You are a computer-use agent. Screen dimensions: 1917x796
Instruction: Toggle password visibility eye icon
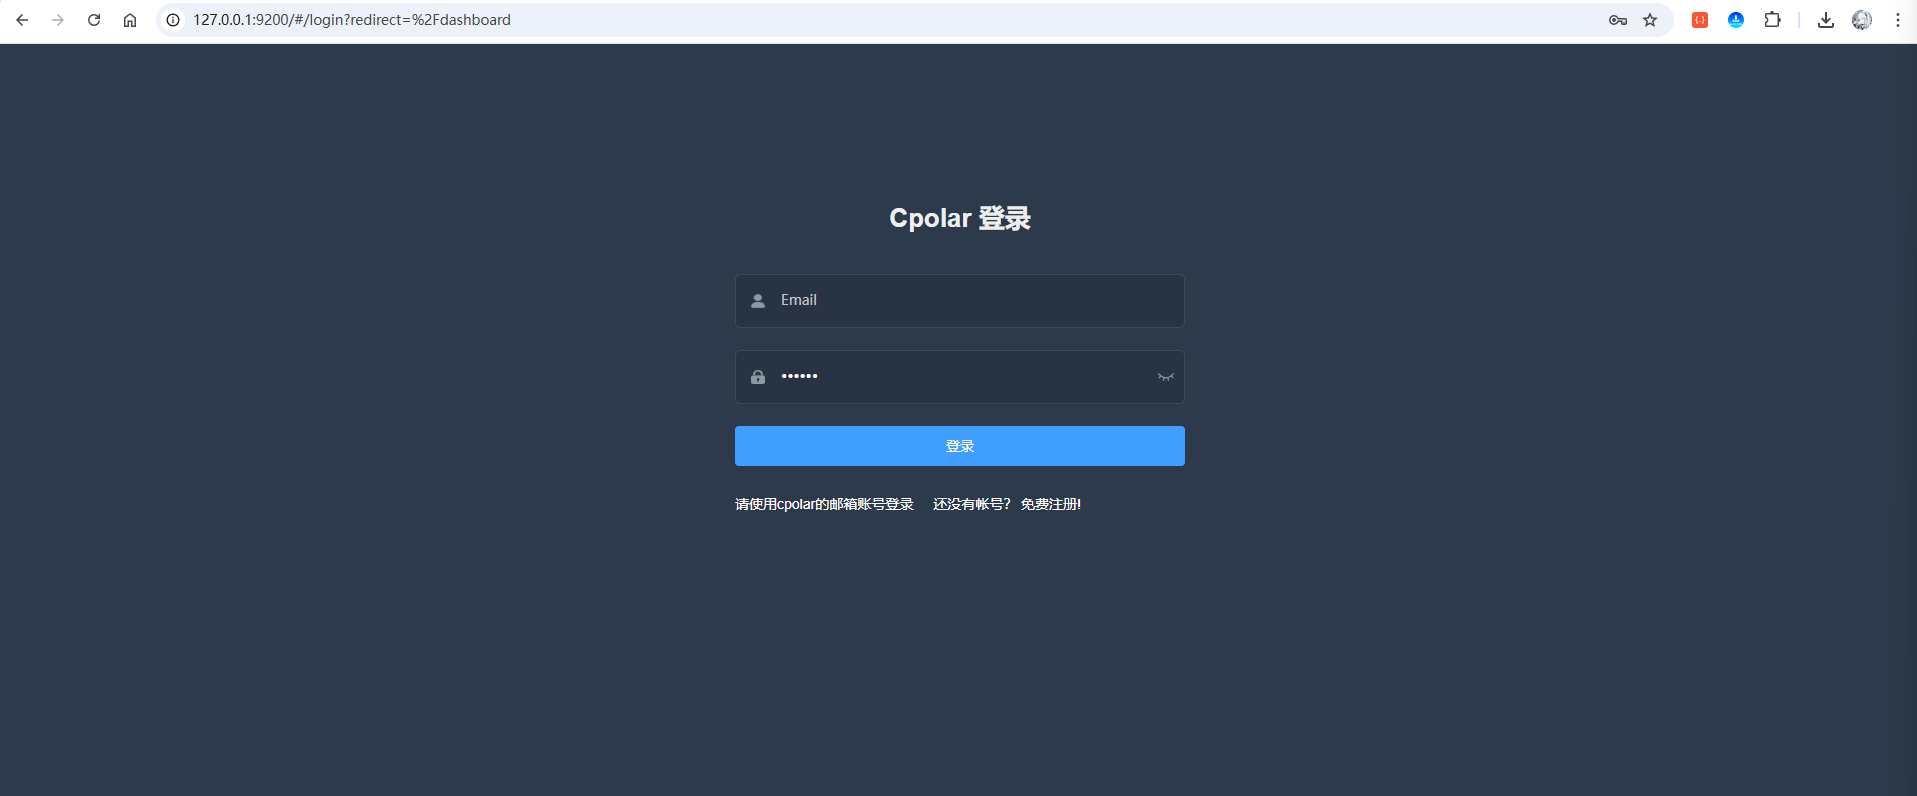1165,377
